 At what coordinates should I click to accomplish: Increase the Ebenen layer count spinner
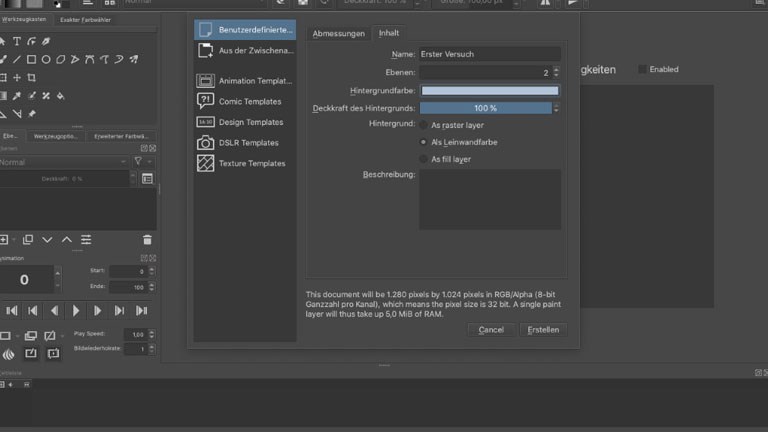(x=556, y=69)
